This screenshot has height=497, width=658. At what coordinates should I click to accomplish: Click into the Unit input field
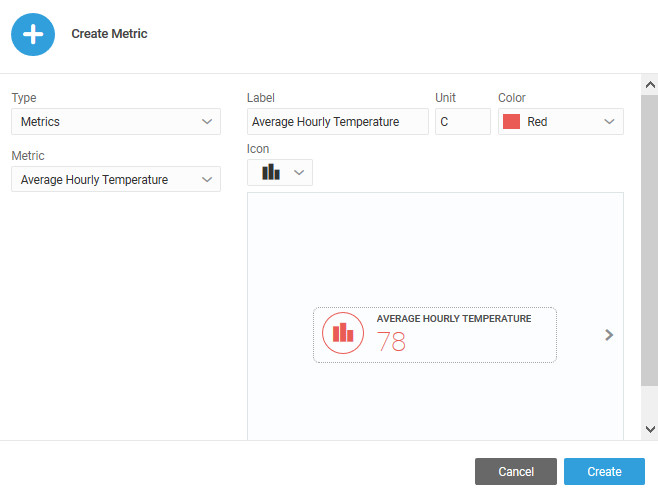[463, 122]
